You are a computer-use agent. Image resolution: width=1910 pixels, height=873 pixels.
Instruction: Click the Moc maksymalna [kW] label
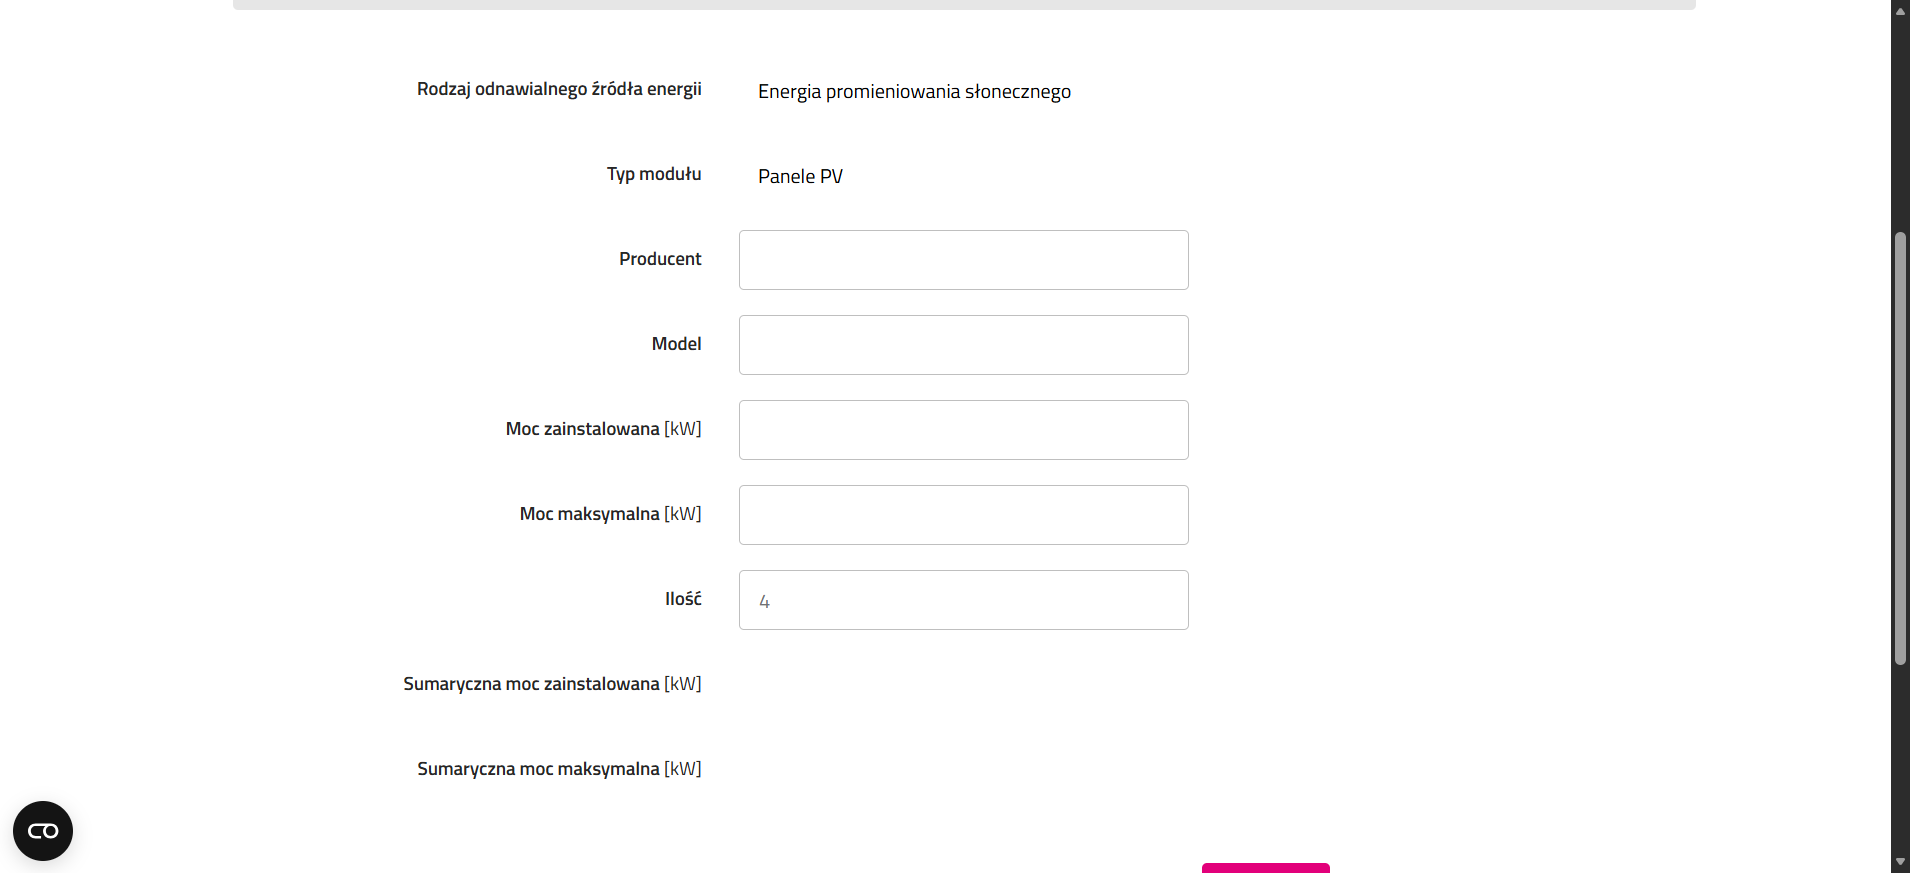click(610, 514)
